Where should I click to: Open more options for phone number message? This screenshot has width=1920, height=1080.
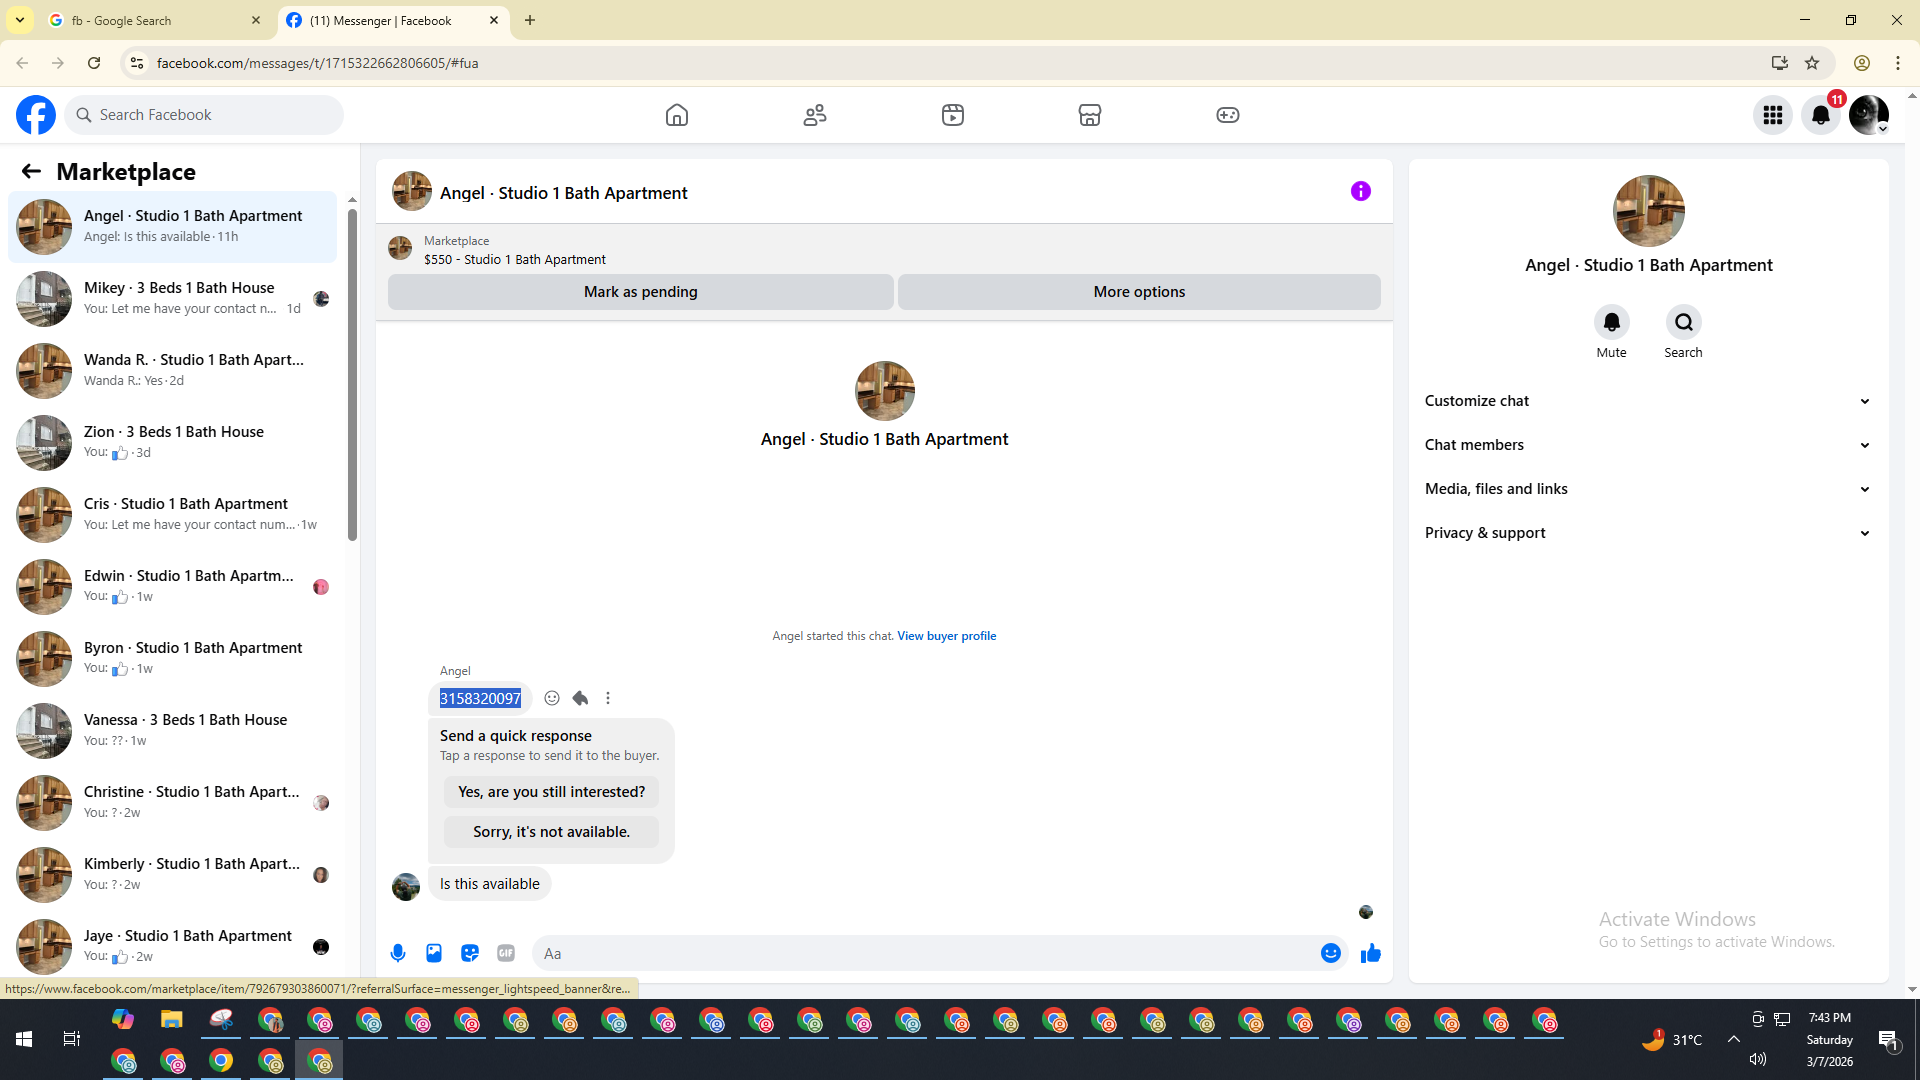tap(608, 698)
